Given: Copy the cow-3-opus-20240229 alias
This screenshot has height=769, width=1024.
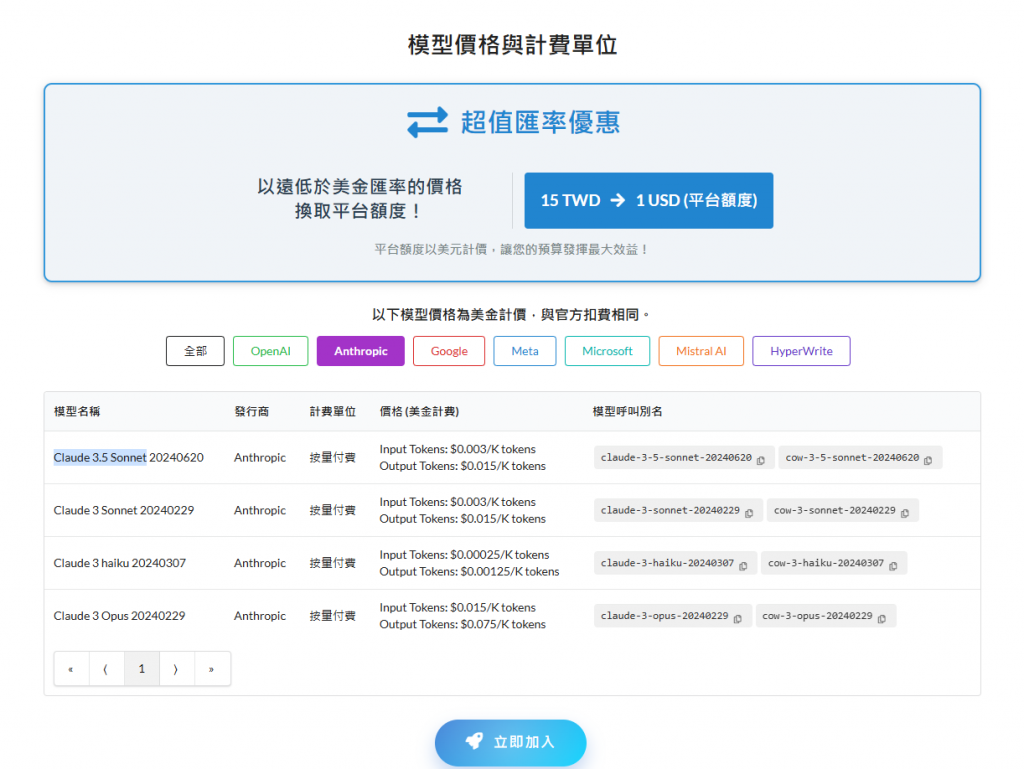Looking at the screenshot, I should pos(882,619).
